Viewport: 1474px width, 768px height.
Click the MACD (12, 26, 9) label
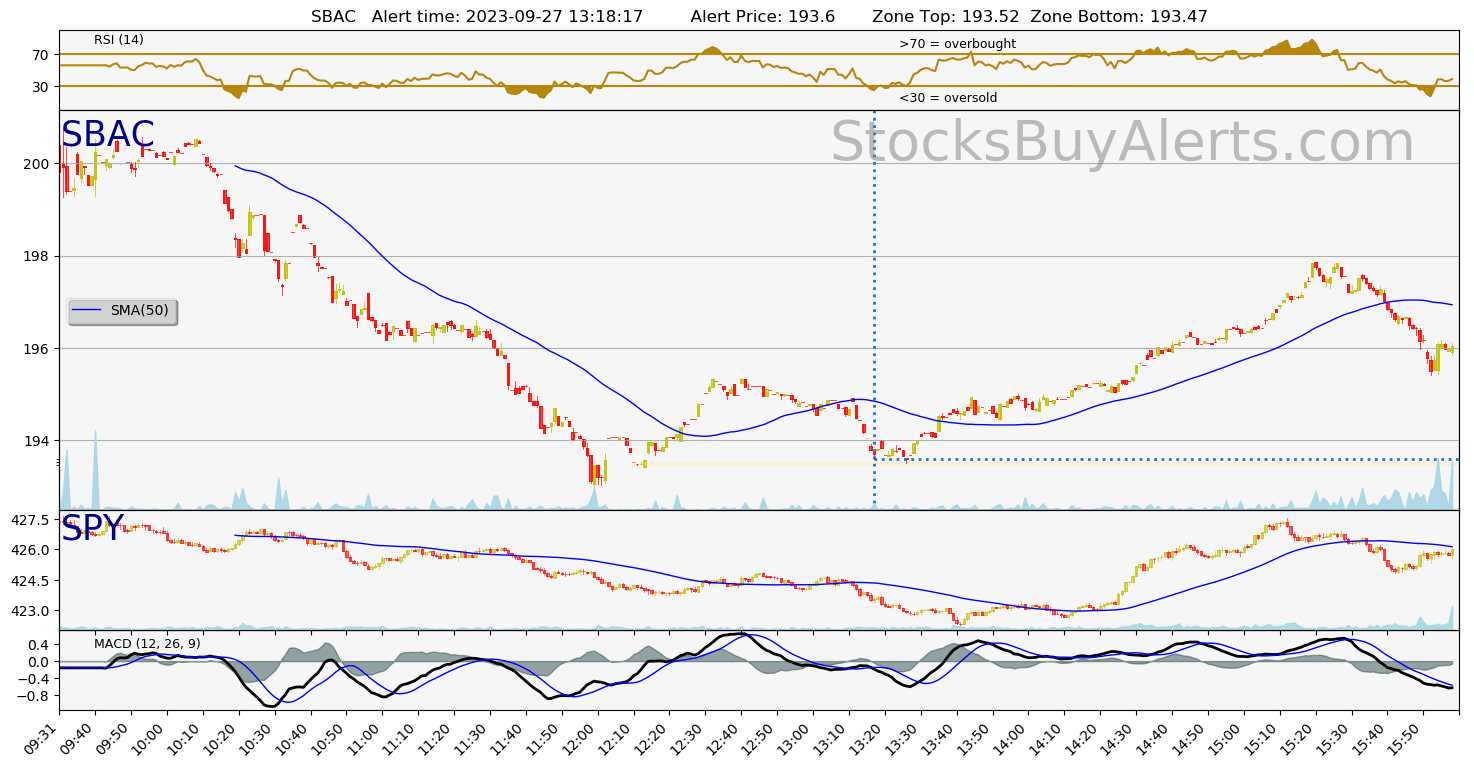tap(147, 644)
